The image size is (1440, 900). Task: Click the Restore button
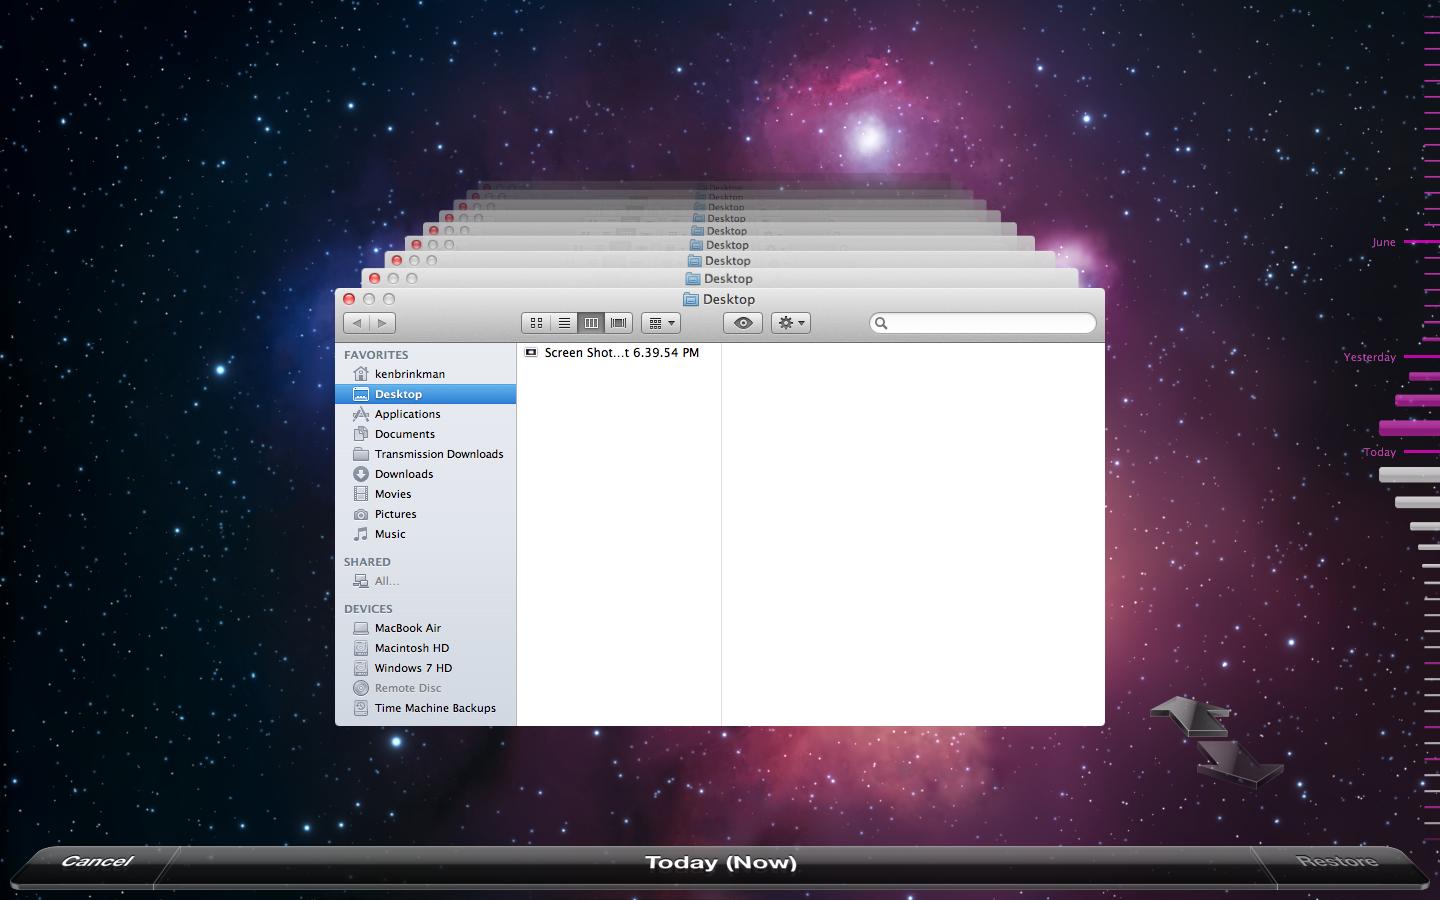pyautogui.click(x=1337, y=861)
